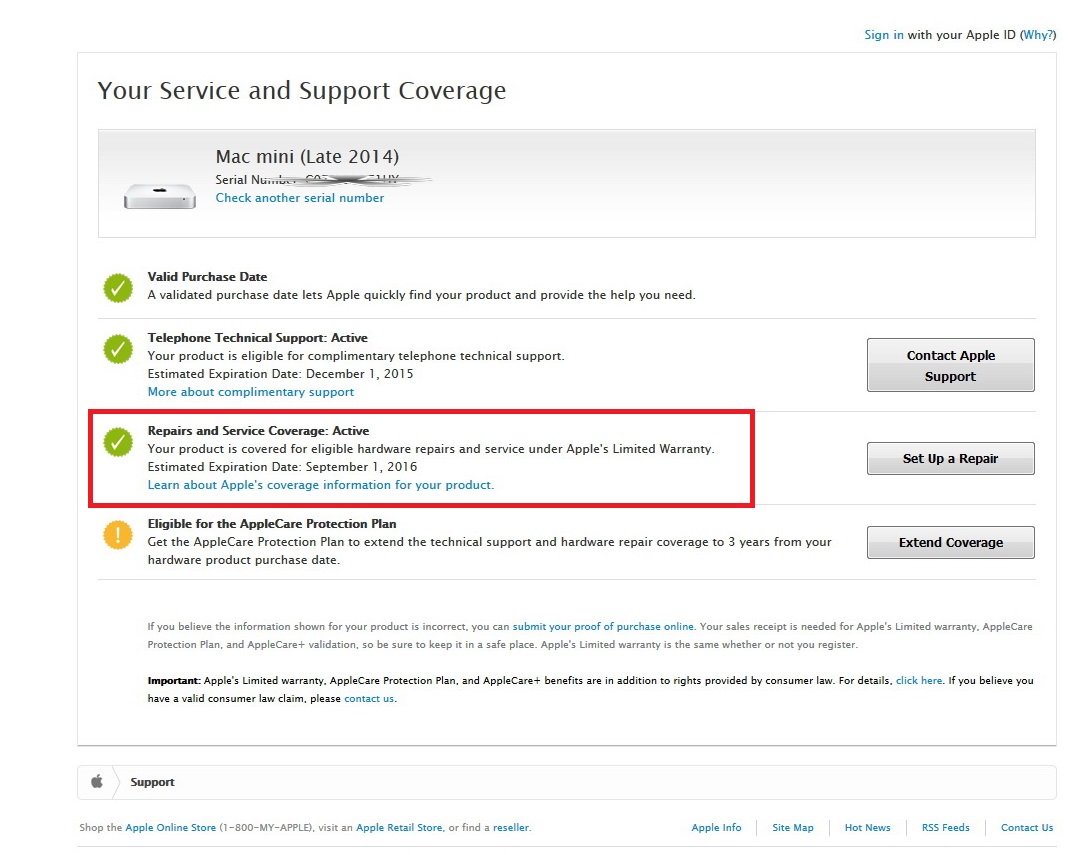Open Site Map in the footer

[793, 827]
